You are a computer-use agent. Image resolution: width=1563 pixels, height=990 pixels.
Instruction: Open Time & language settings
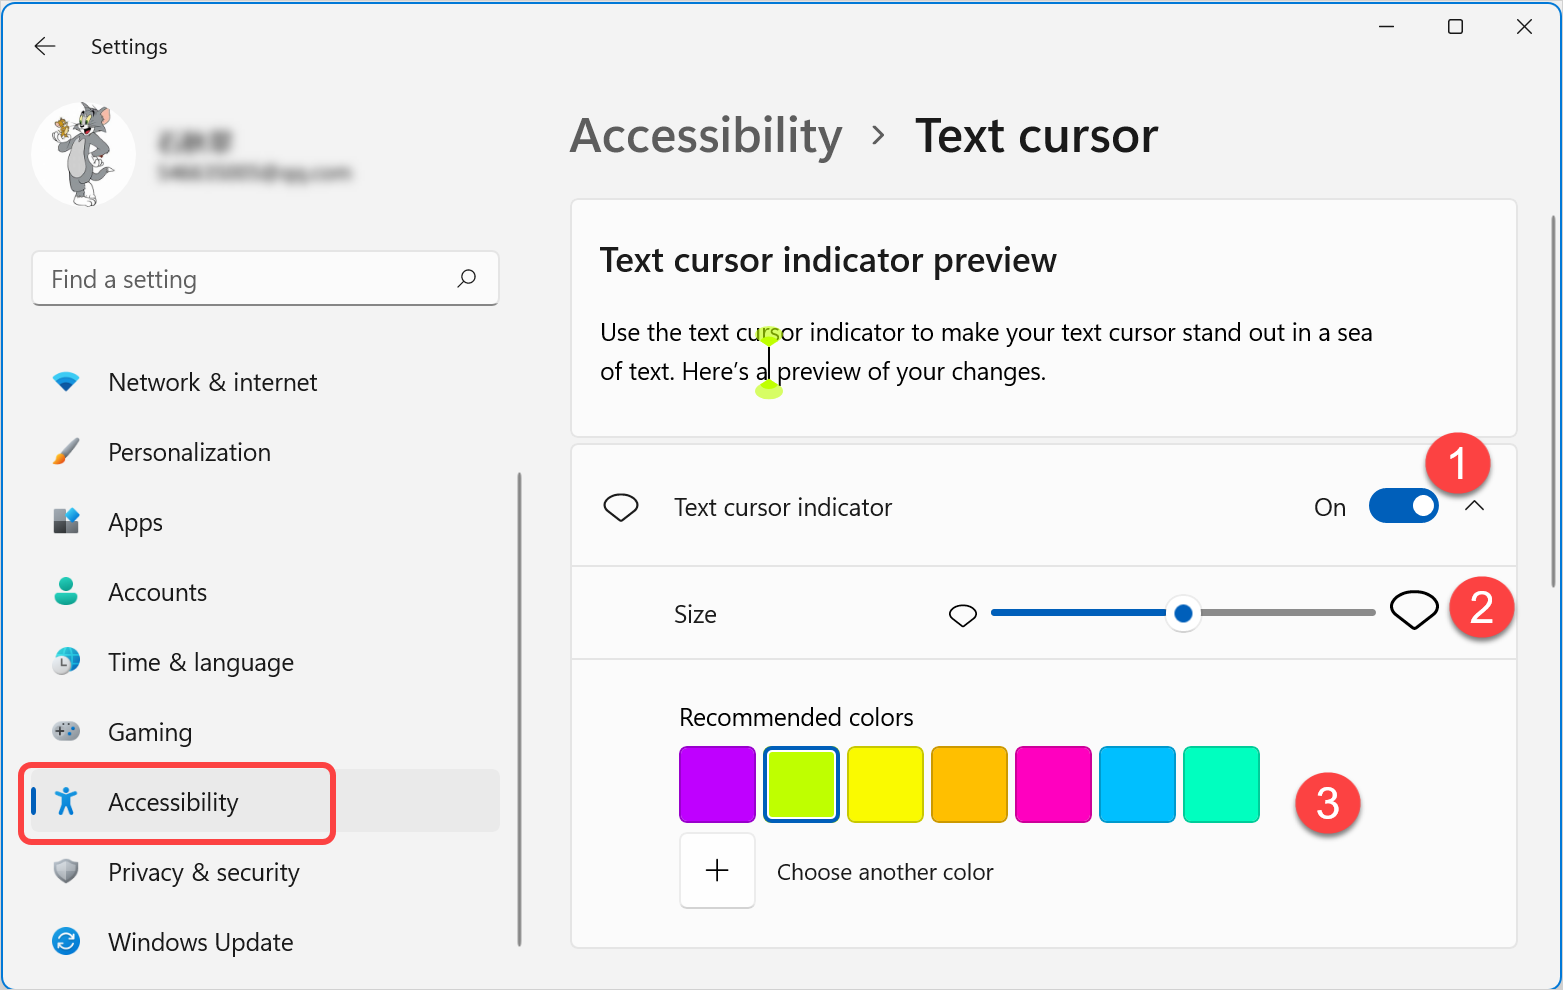point(200,662)
